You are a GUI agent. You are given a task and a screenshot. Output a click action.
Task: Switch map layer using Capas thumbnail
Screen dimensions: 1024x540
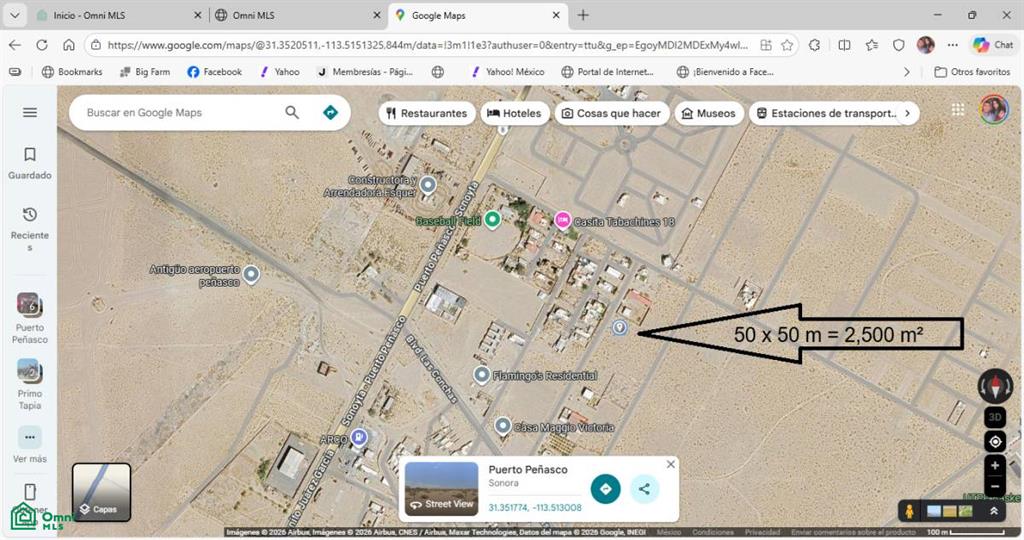[101, 492]
